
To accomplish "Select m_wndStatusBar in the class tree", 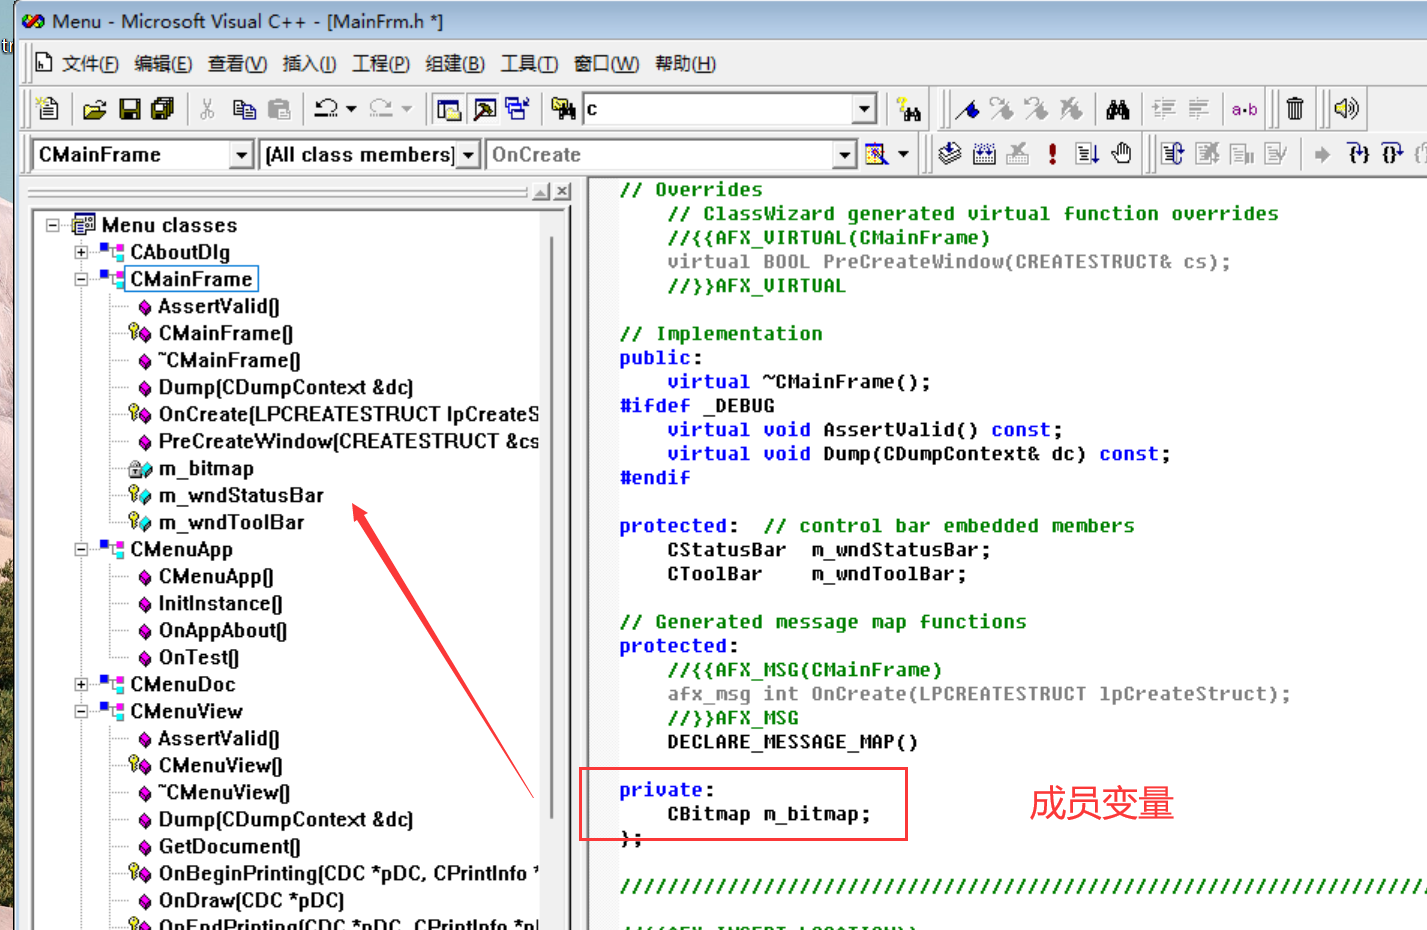I will point(241,495).
